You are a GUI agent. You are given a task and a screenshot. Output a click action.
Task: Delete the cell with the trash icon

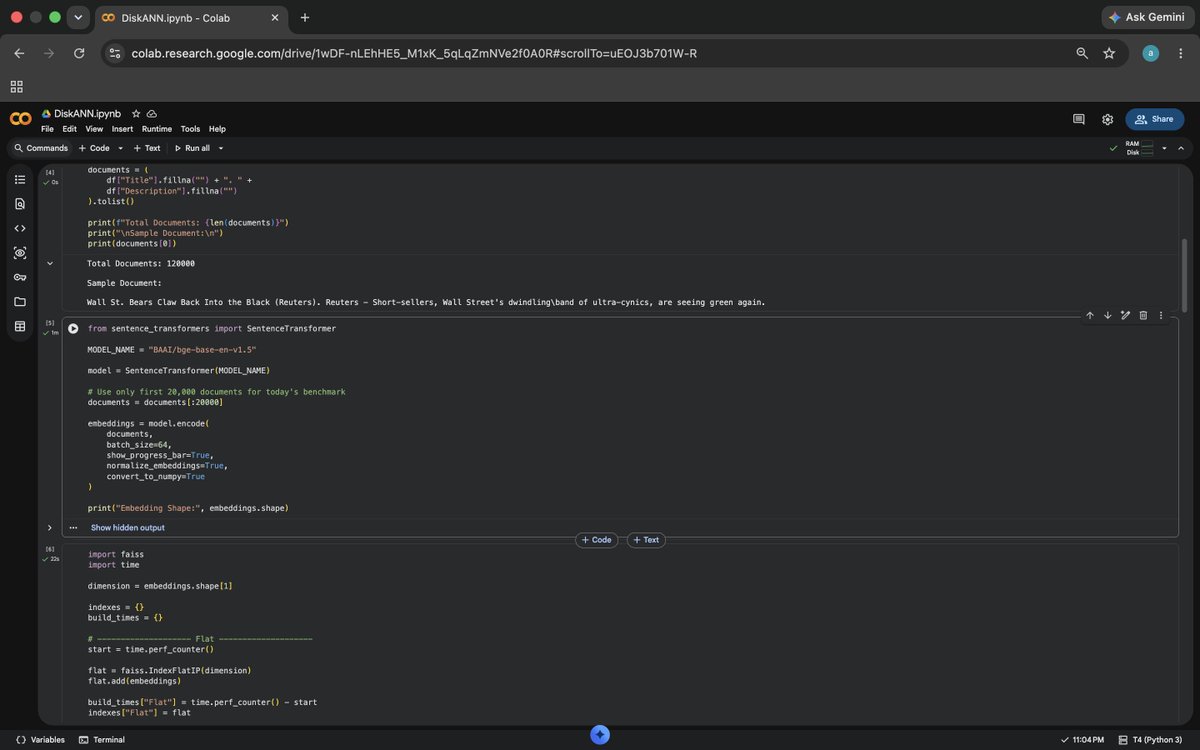[x=1143, y=315]
